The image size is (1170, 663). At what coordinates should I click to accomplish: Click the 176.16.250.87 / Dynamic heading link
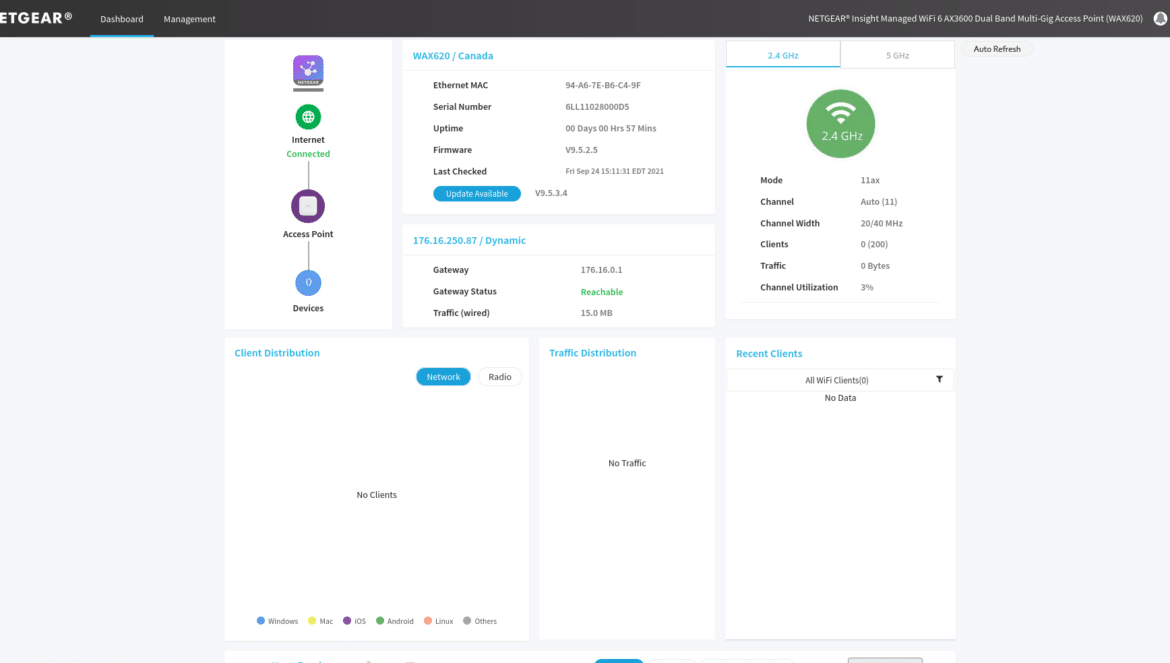(x=469, y=240)
